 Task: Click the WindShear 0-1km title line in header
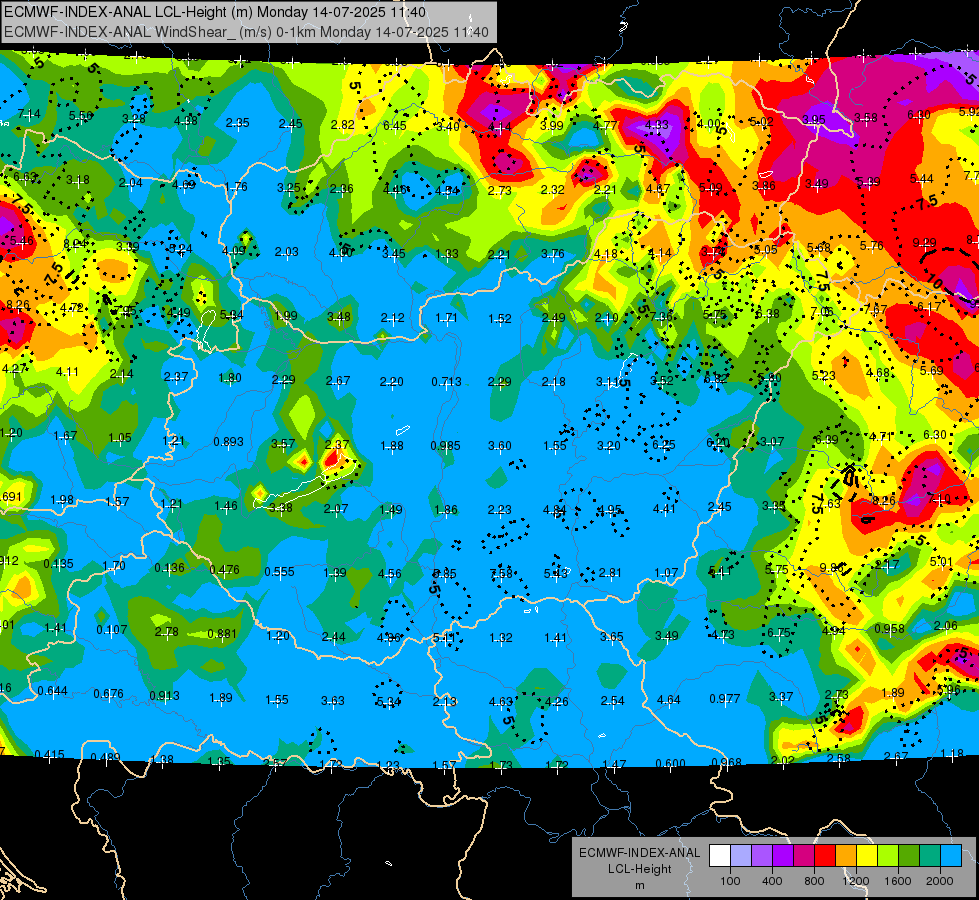pos(246,32)
